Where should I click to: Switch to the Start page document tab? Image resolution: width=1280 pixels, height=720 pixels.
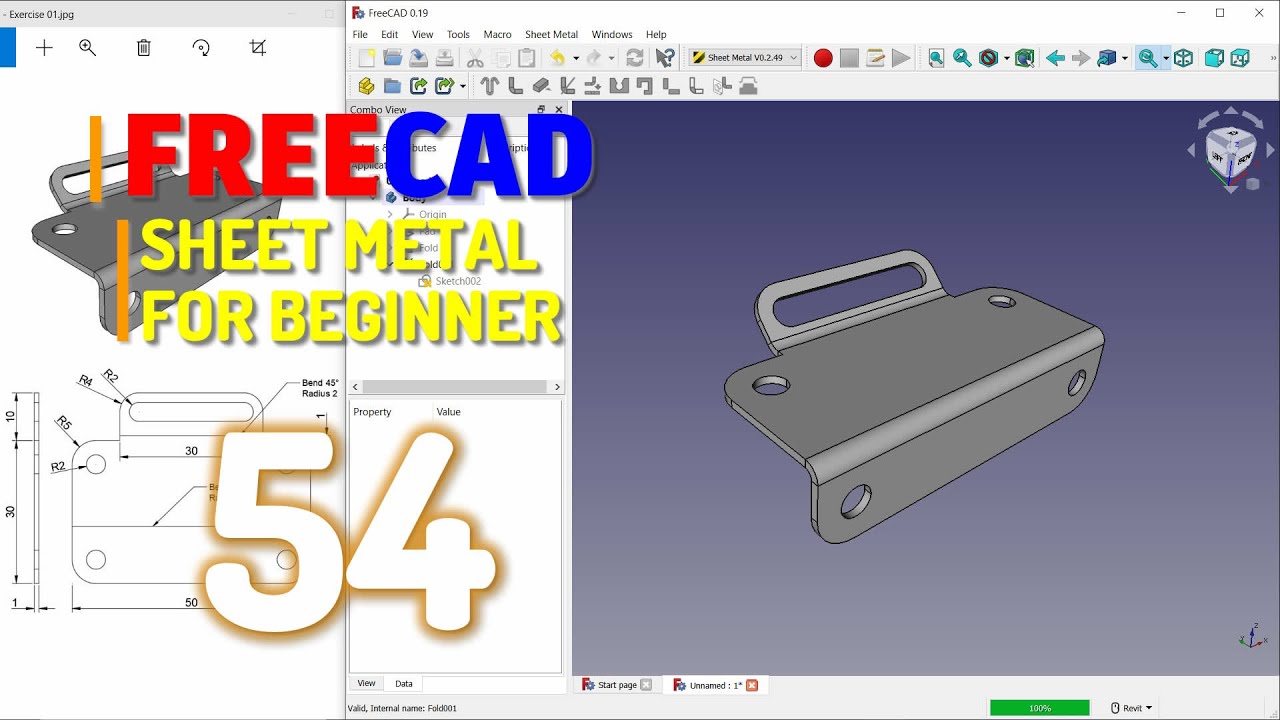[x=616, y=685]
